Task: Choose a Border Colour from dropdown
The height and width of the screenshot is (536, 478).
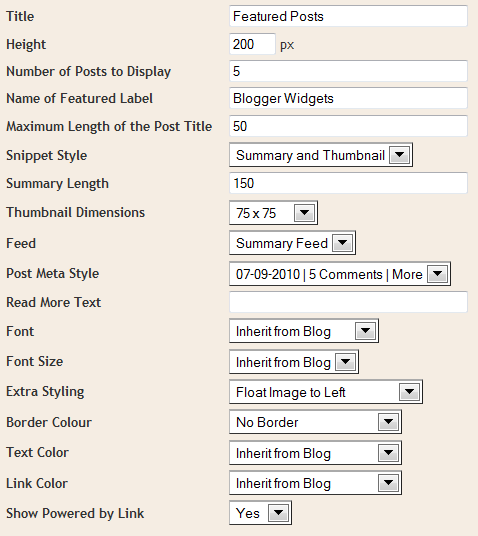Action: click(315, 422)
